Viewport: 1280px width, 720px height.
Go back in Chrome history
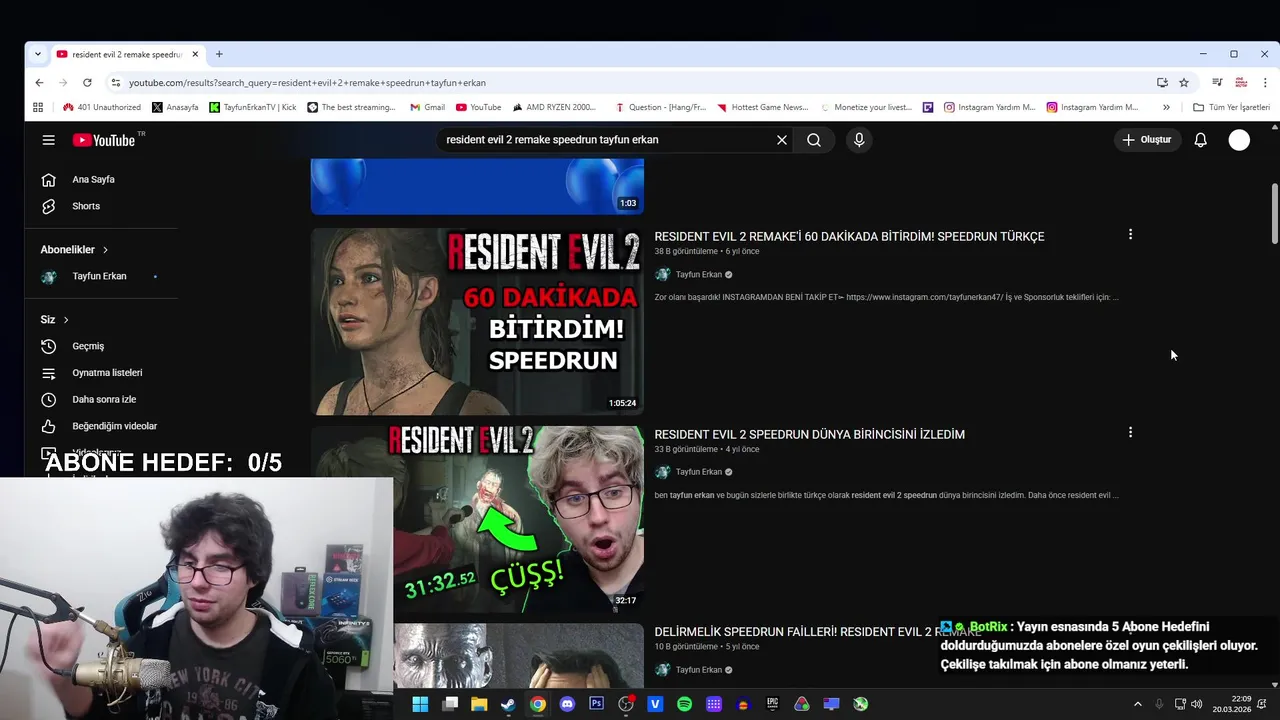(x=39, y=82)
